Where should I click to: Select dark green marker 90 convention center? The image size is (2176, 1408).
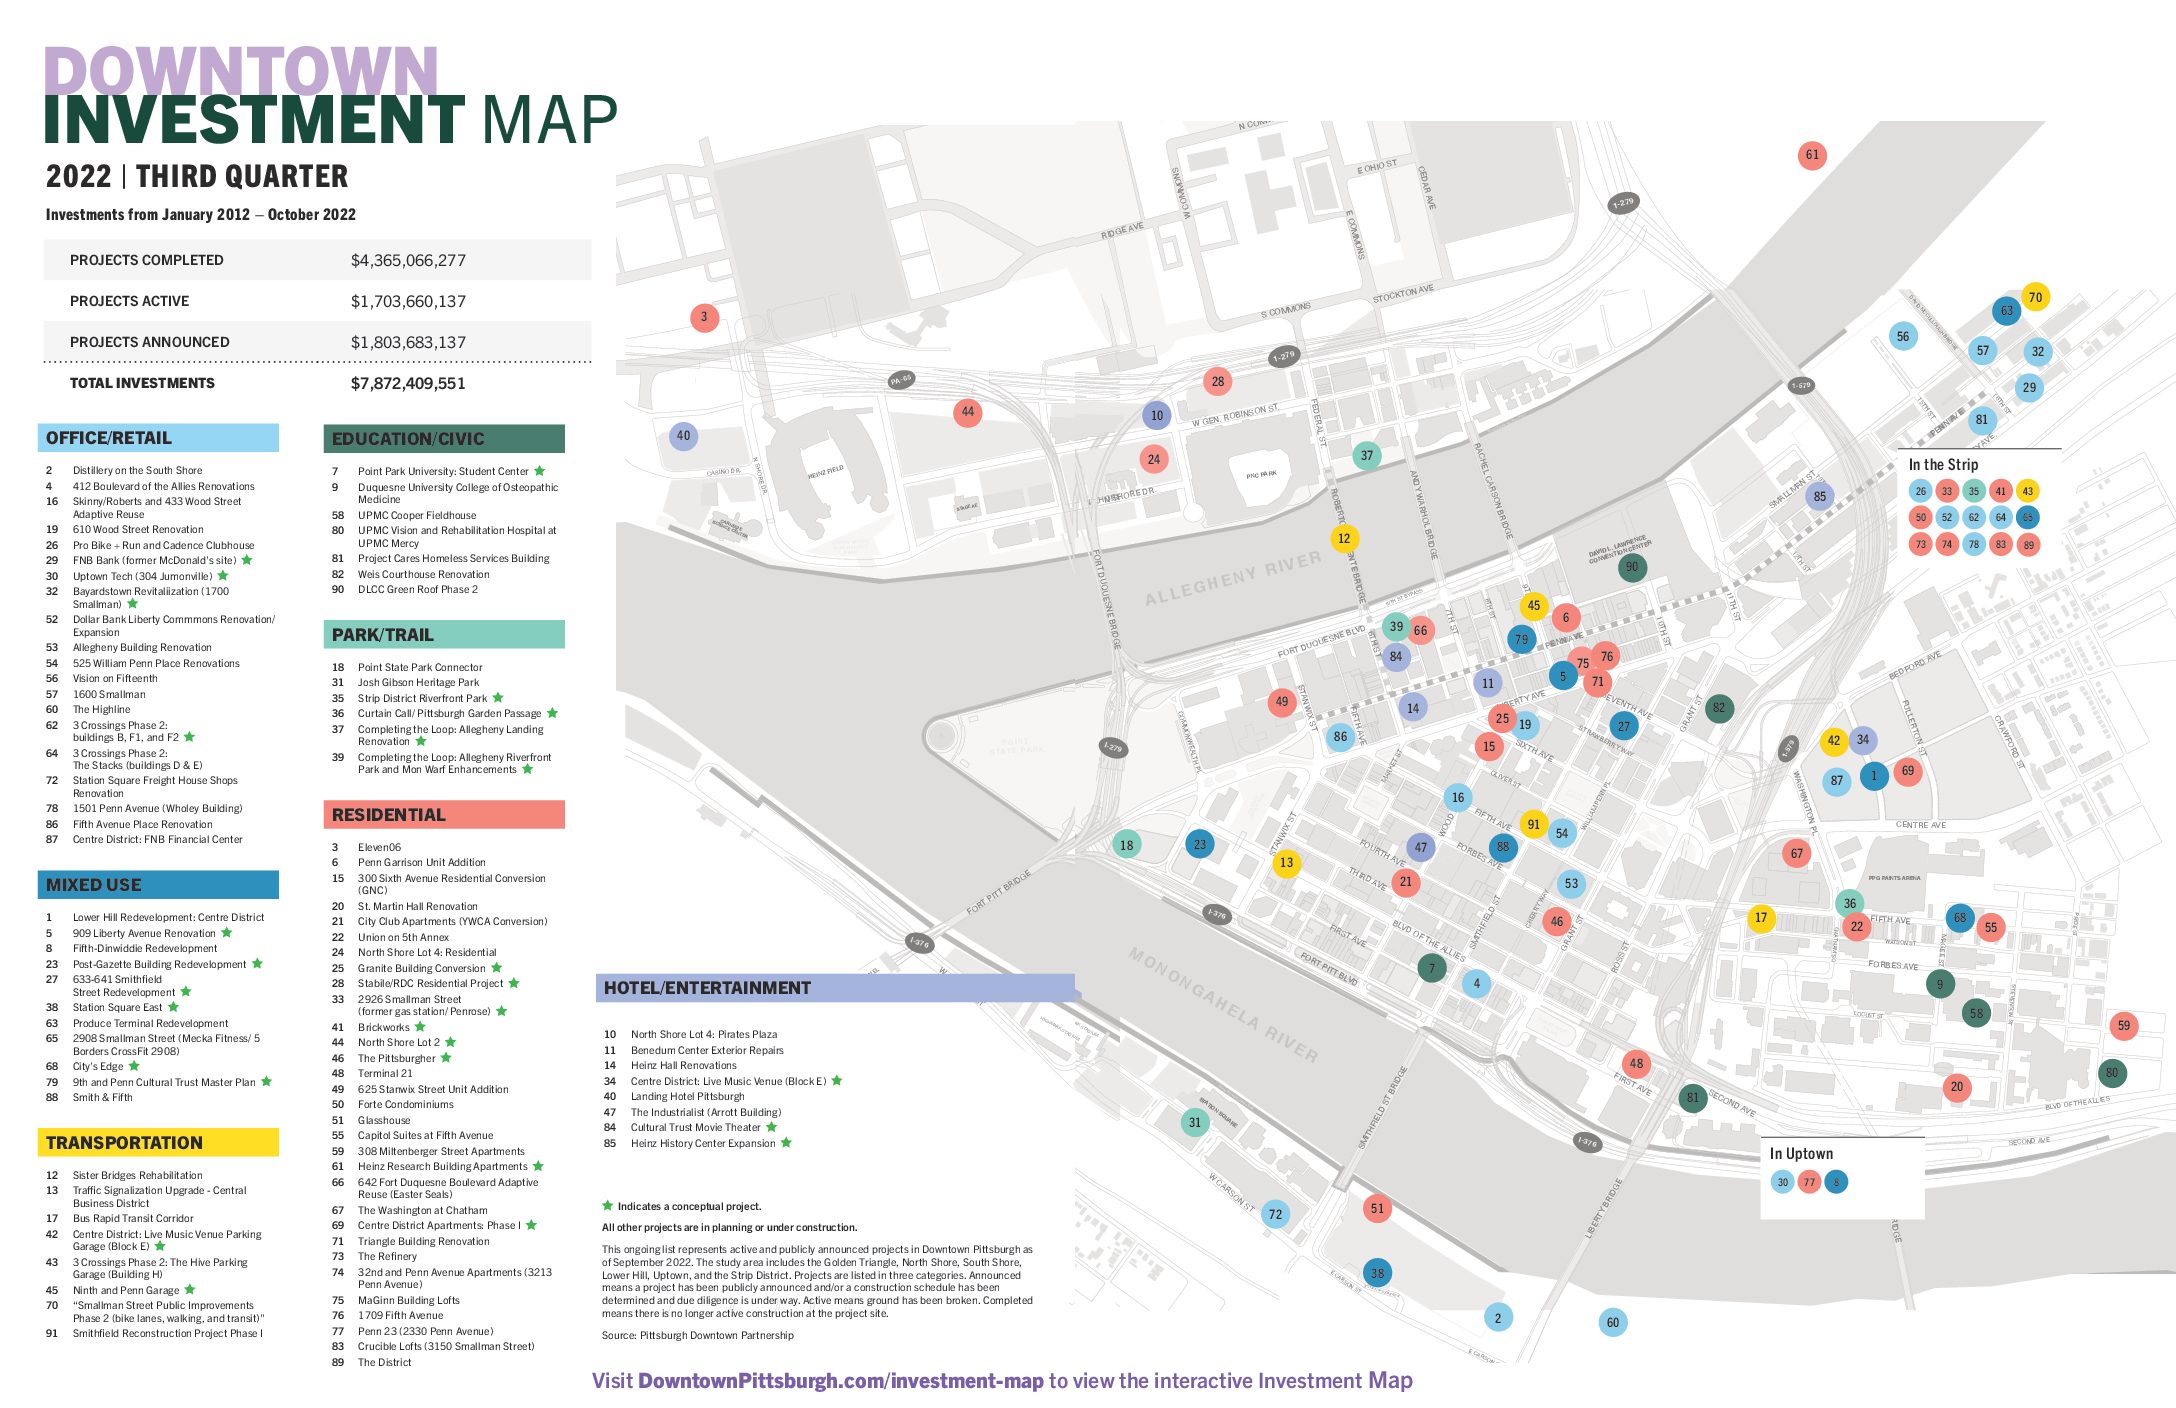[x=1632, y=566]
